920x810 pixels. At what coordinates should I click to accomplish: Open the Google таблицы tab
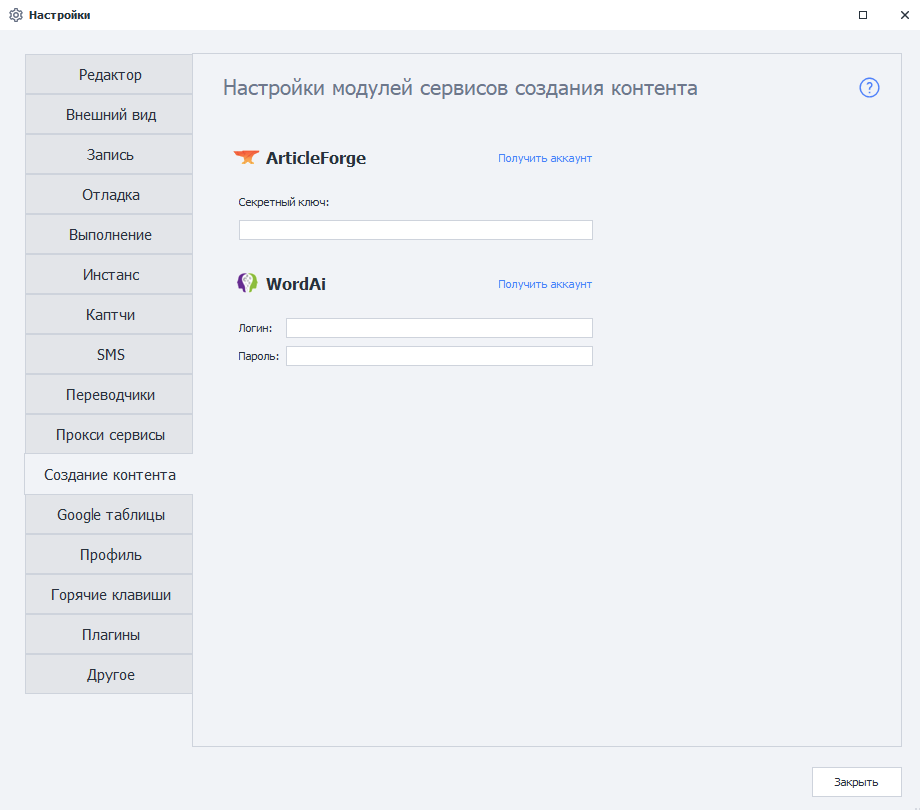pyautogui.click(x=110, y=515)
